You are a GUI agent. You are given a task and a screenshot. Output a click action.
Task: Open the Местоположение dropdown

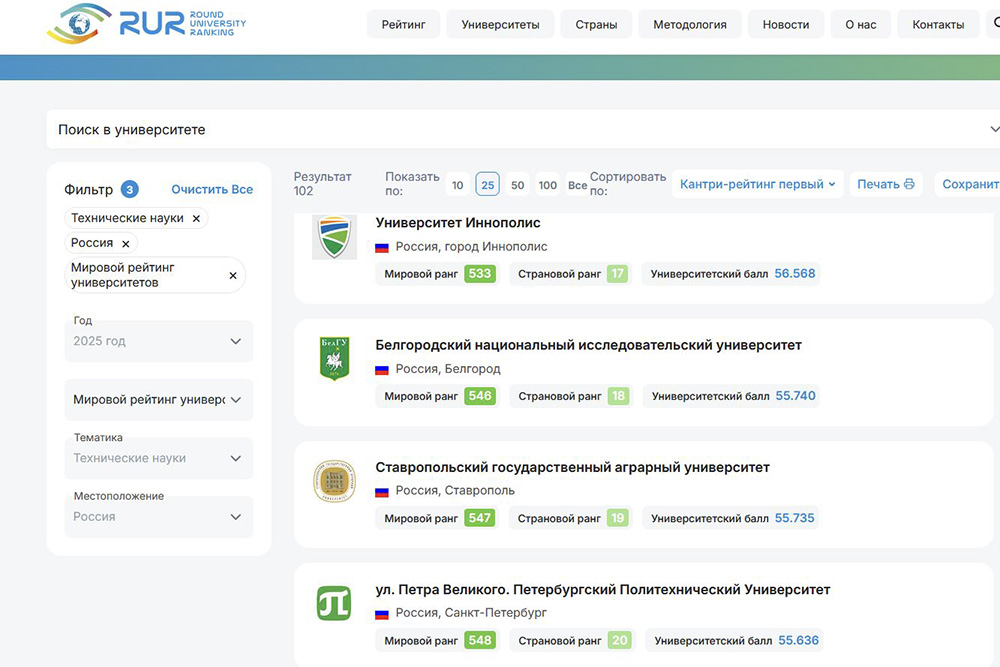point(158,517)
